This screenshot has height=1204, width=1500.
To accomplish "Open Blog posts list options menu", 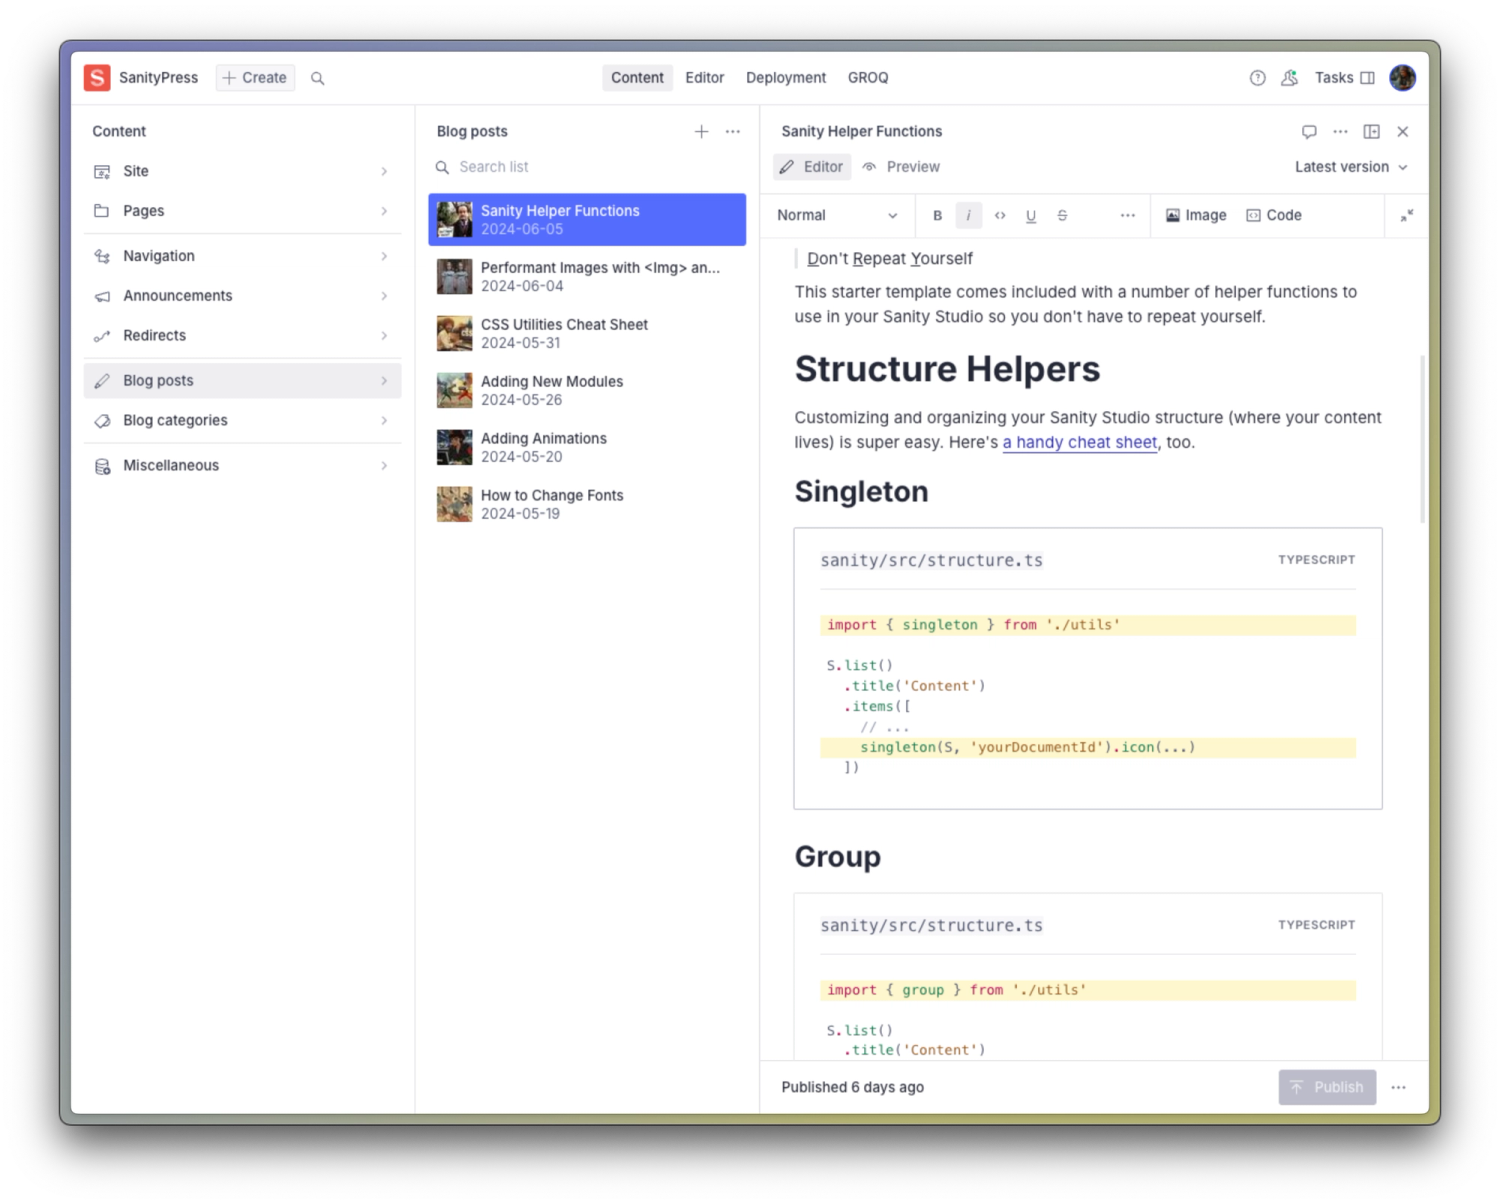I will click(733, 131).
